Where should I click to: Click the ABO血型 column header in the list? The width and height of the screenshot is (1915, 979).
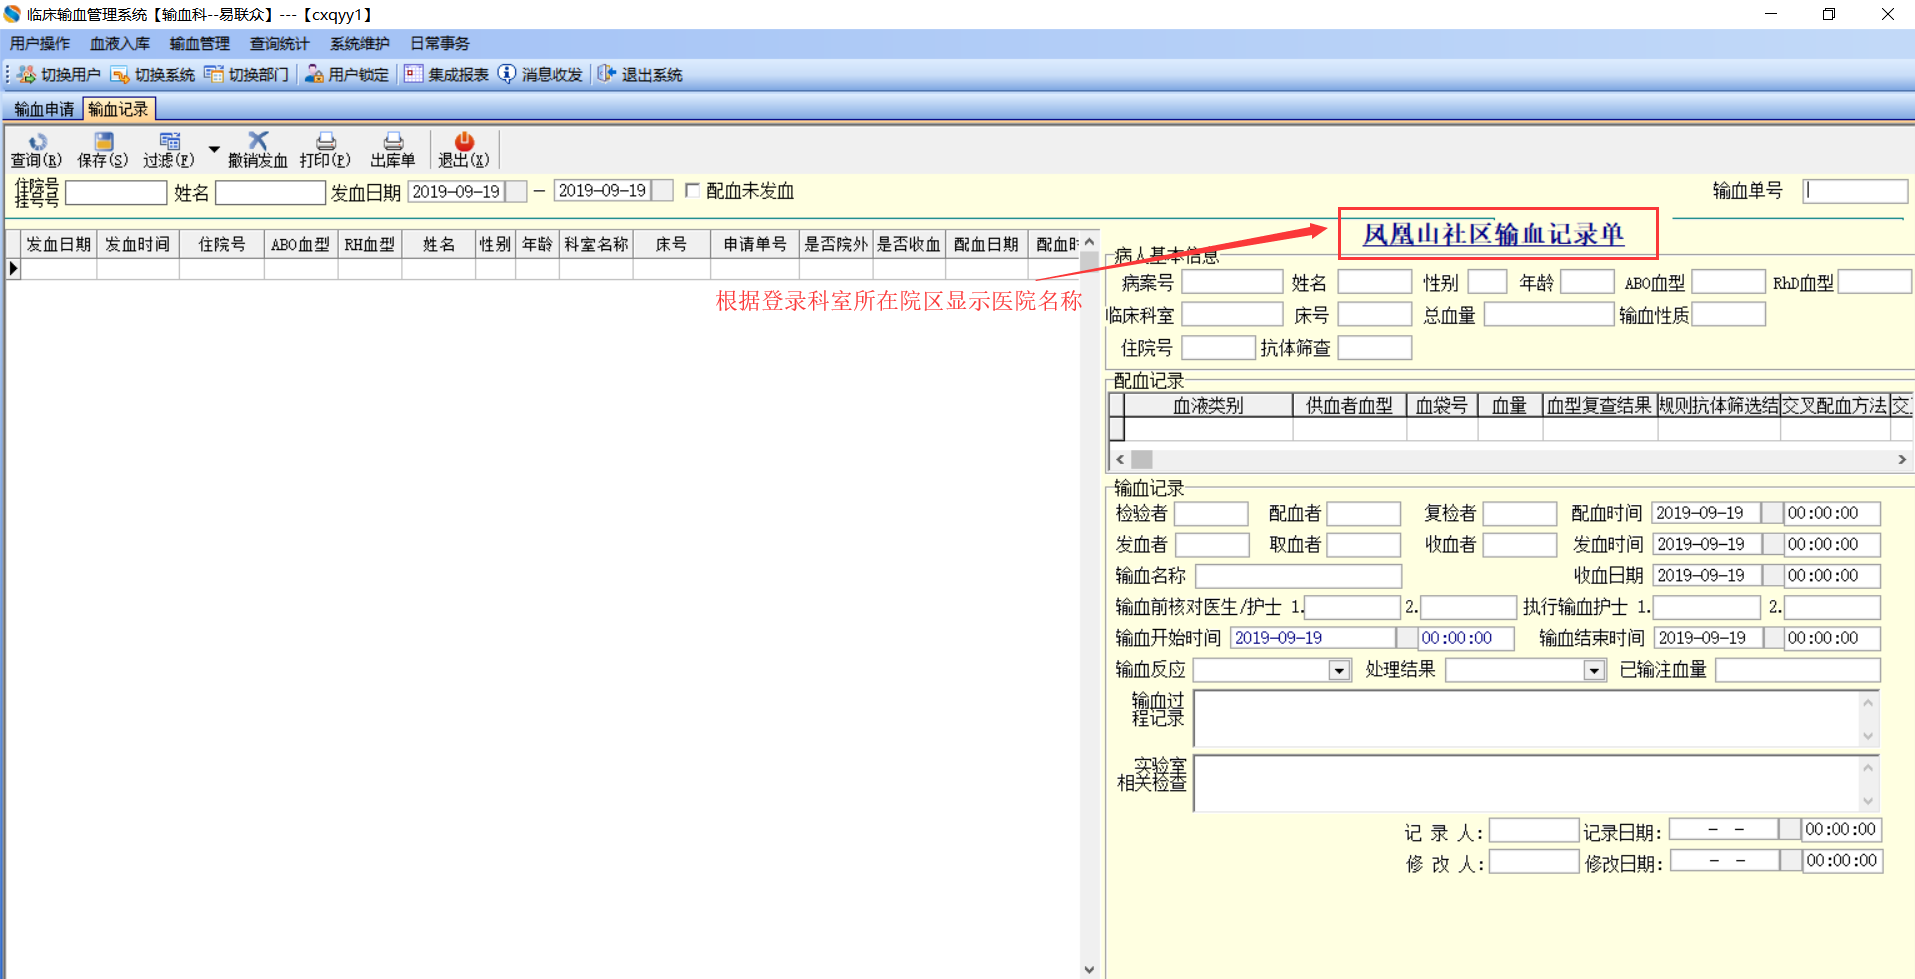click(301, 244)
